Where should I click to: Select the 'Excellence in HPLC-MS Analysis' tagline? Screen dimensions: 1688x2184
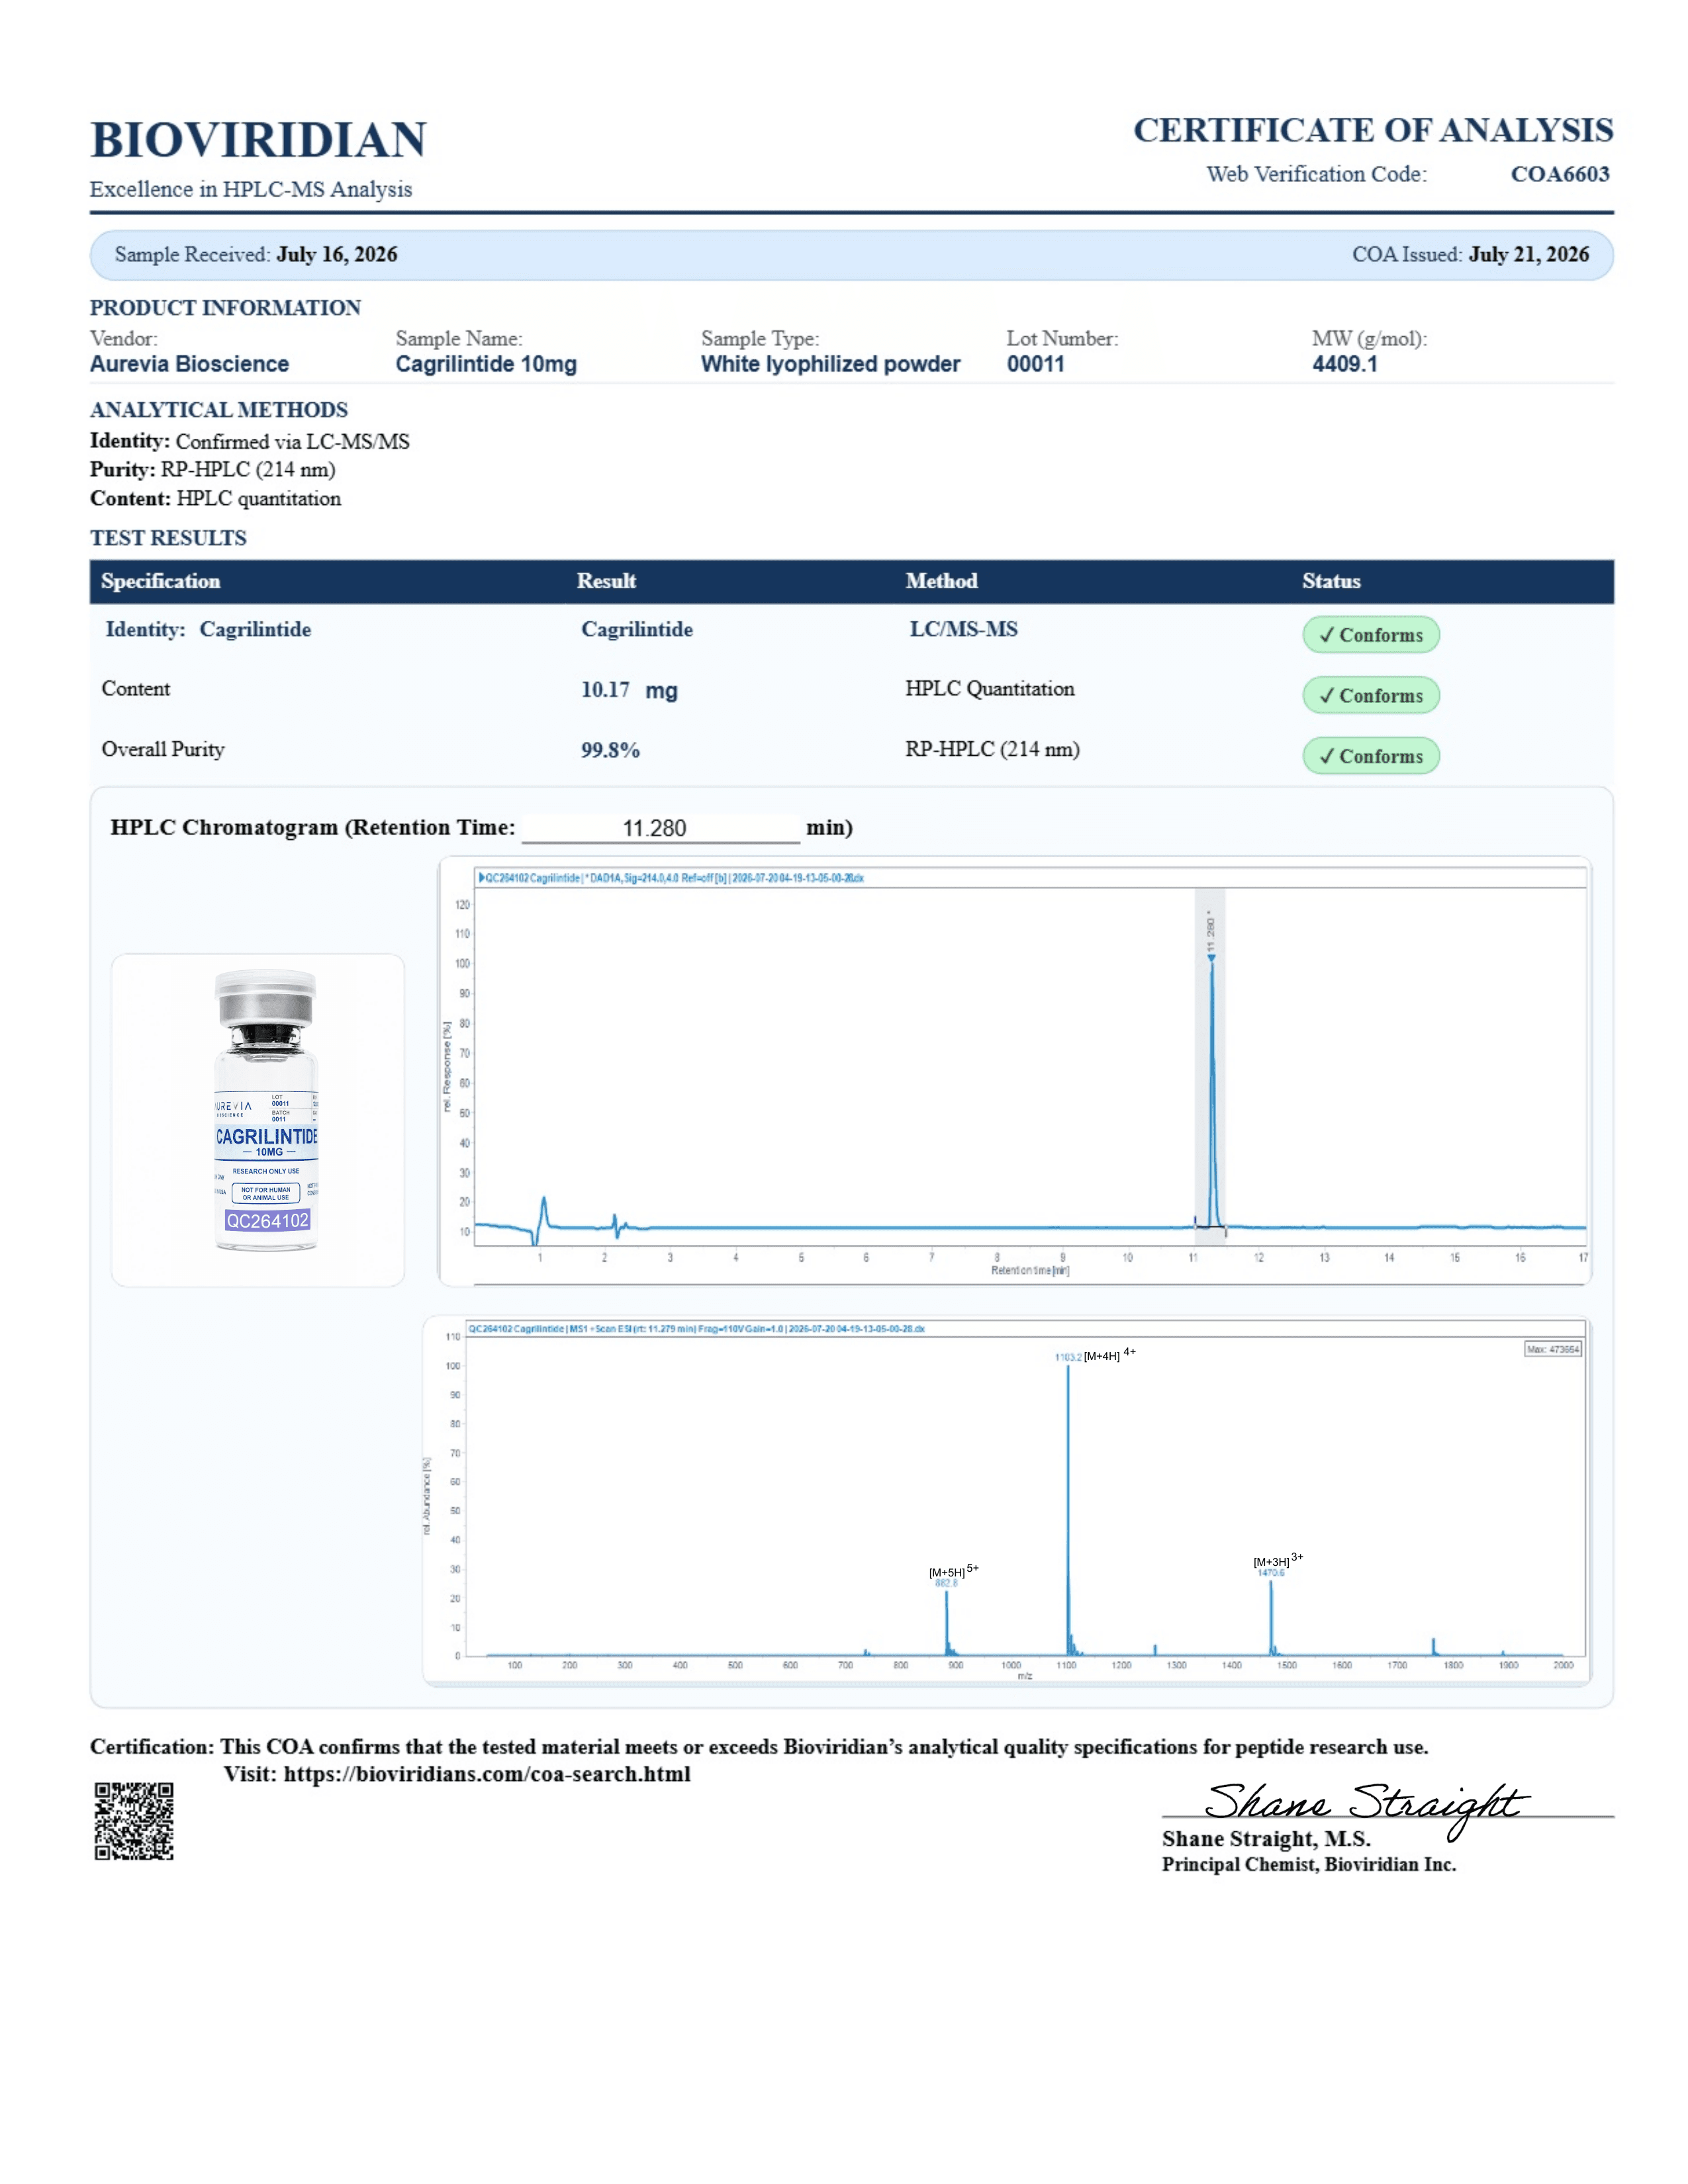click(251, 189)
